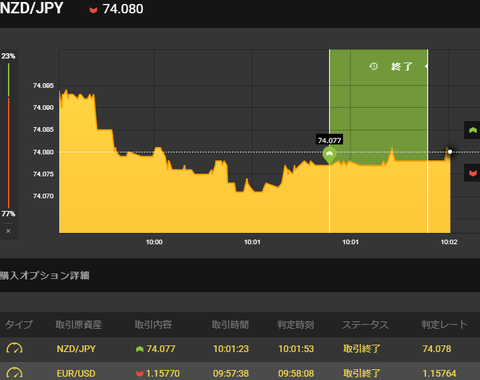
Task: Click the 判定レート column header
Action: (444, 324)
